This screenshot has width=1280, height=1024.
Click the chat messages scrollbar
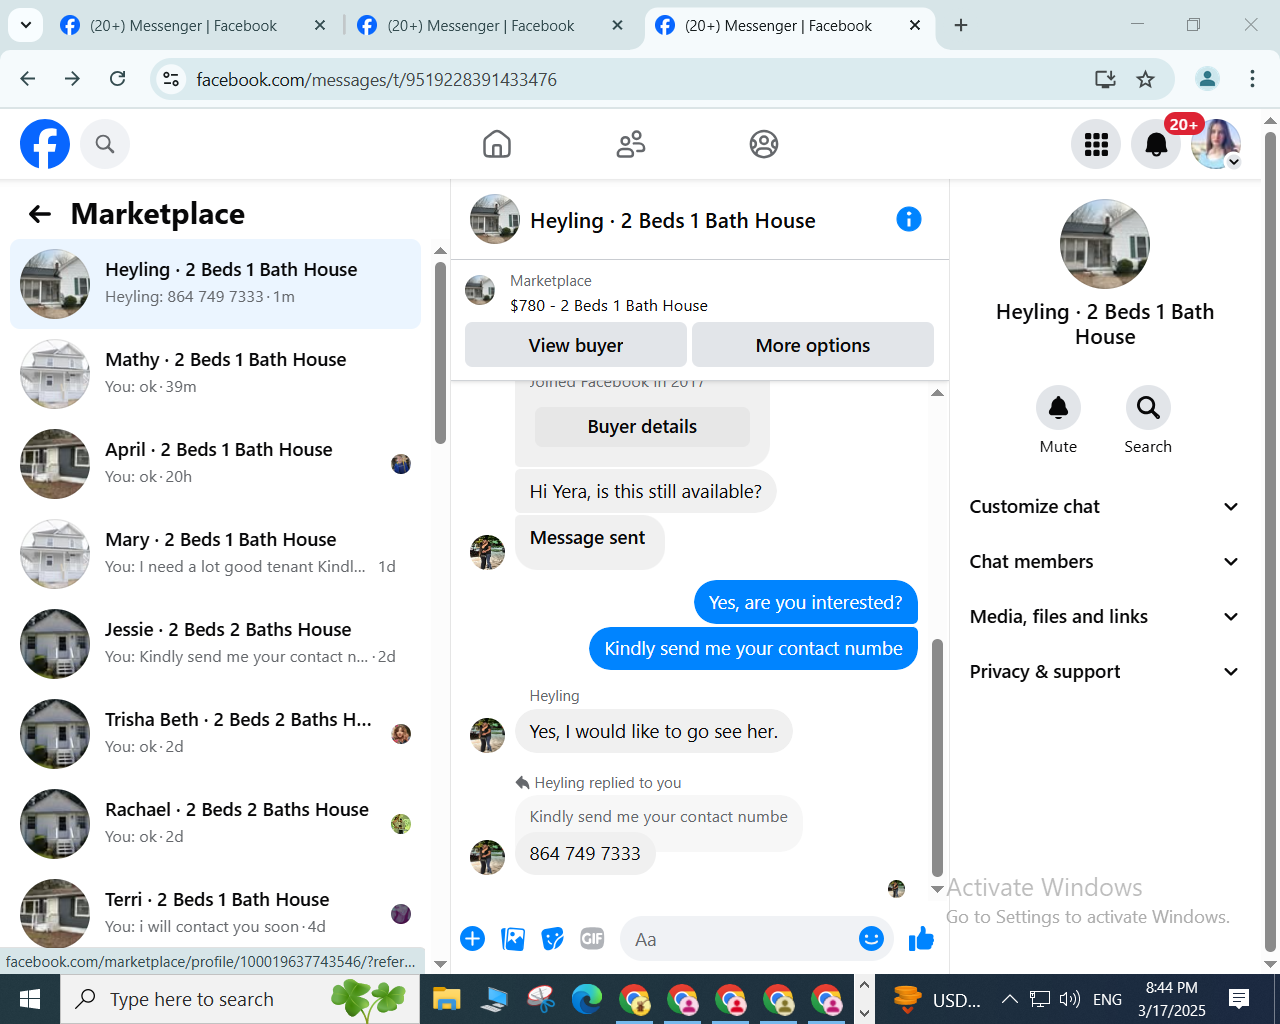(x=937, y=758)
